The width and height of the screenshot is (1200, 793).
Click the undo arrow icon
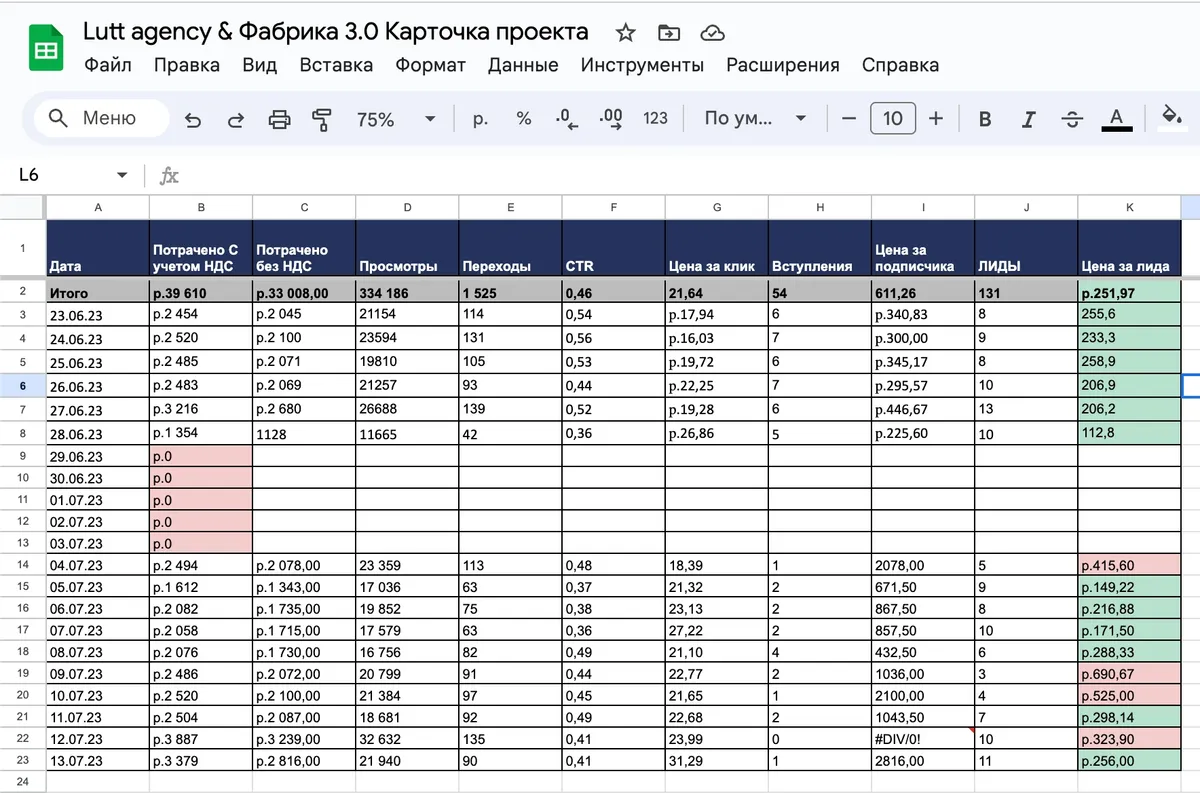pos(193,119)
